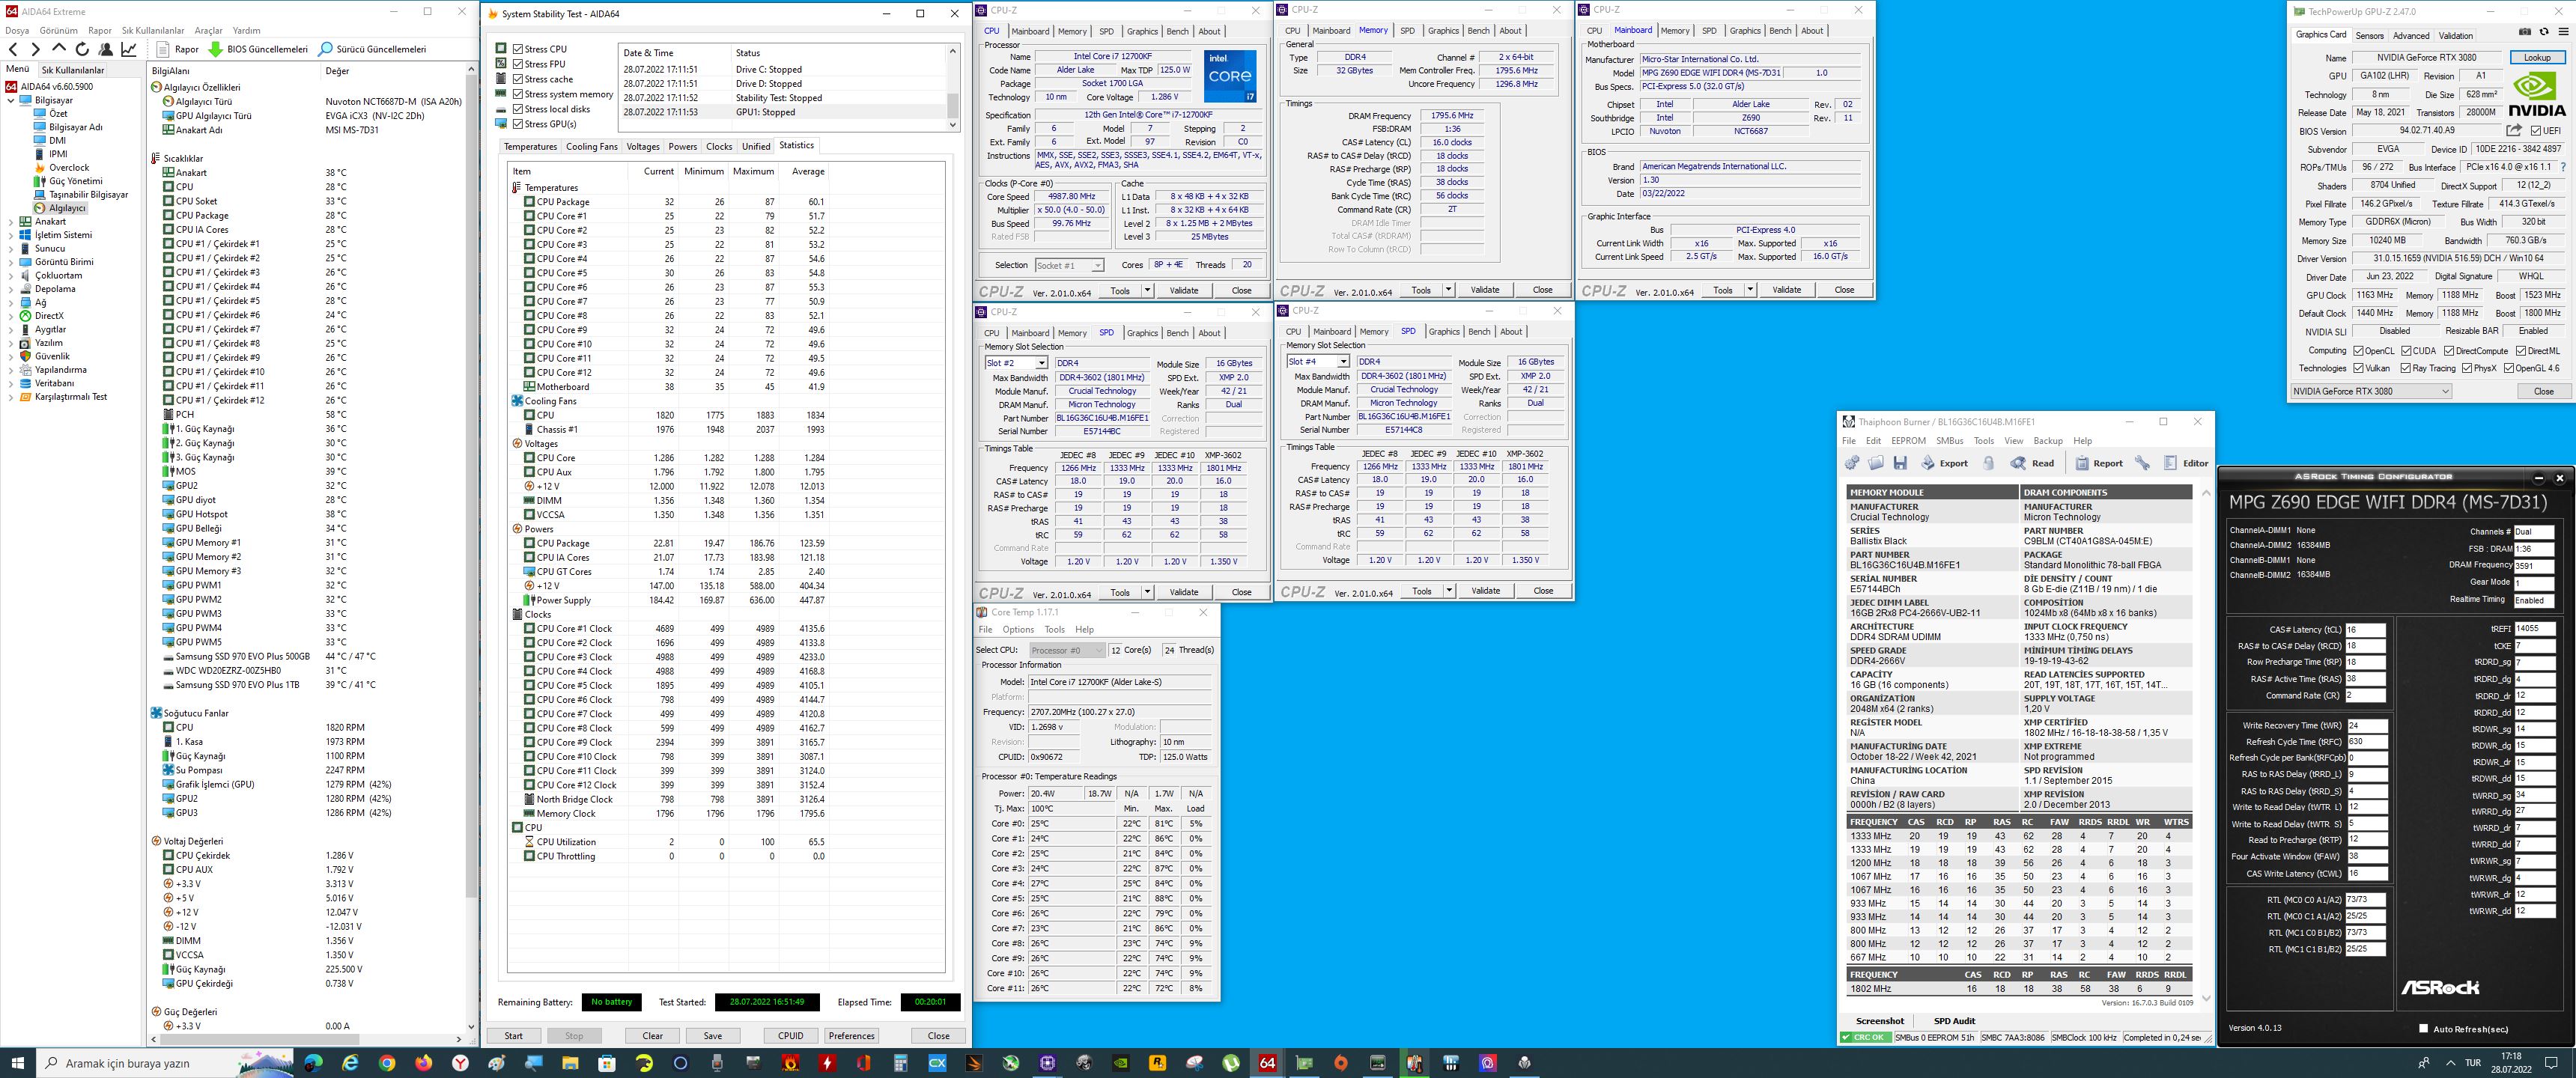Toggle UEFI checkbox in GPU-Z
Image resolution: width=2576 pixels, height=1078 pixels.
2536,131
